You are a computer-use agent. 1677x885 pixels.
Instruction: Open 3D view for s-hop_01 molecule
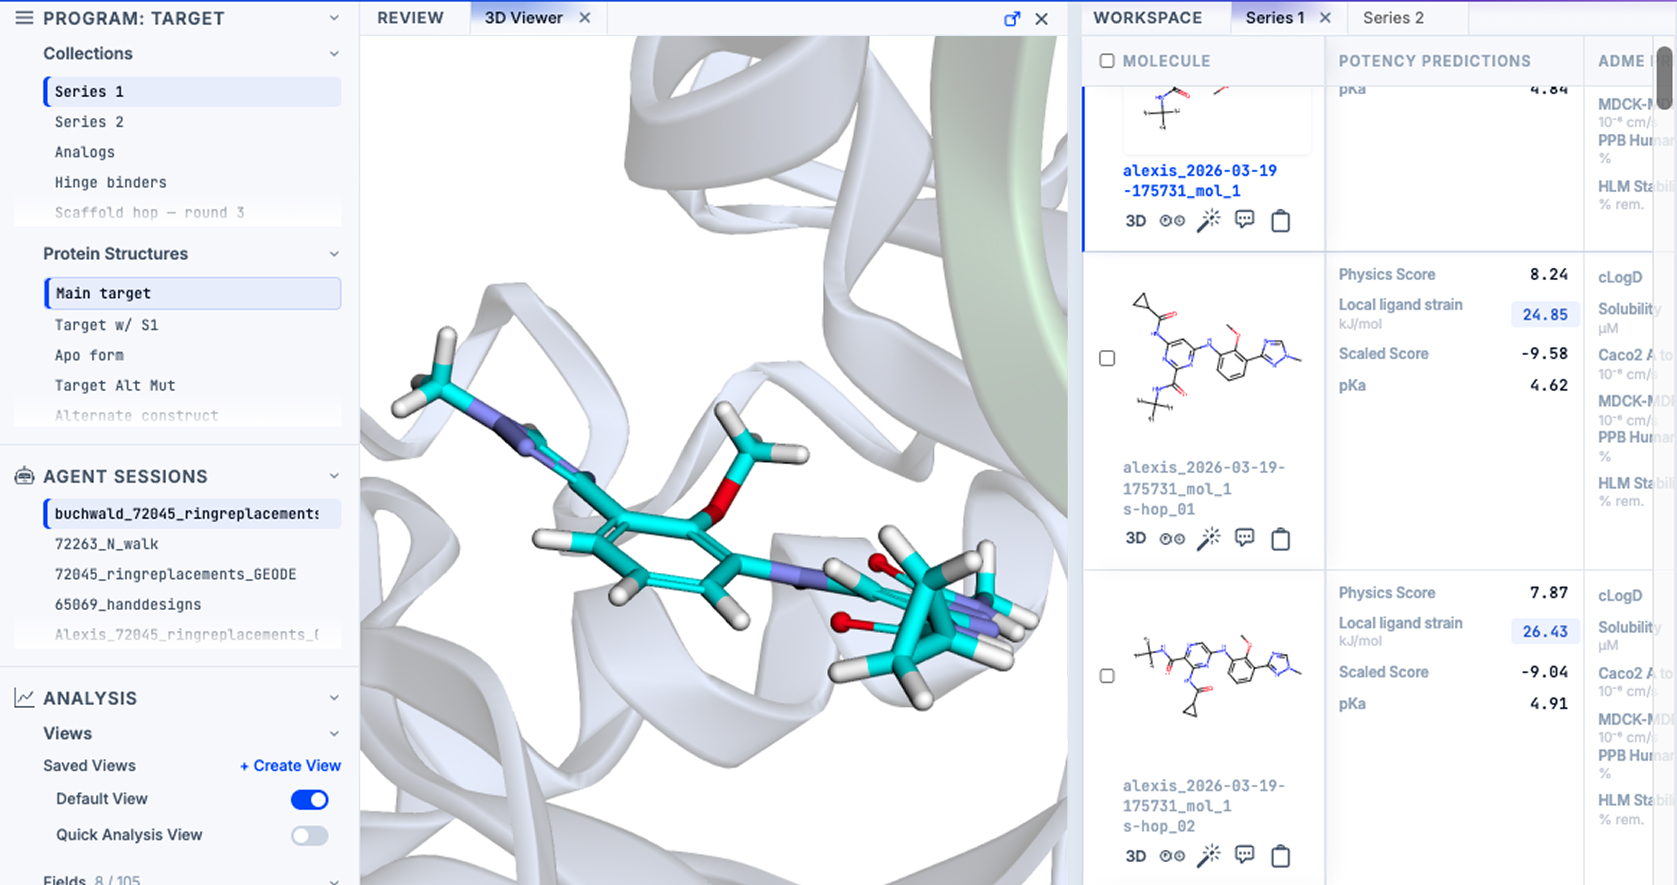tap(1136, 538)
